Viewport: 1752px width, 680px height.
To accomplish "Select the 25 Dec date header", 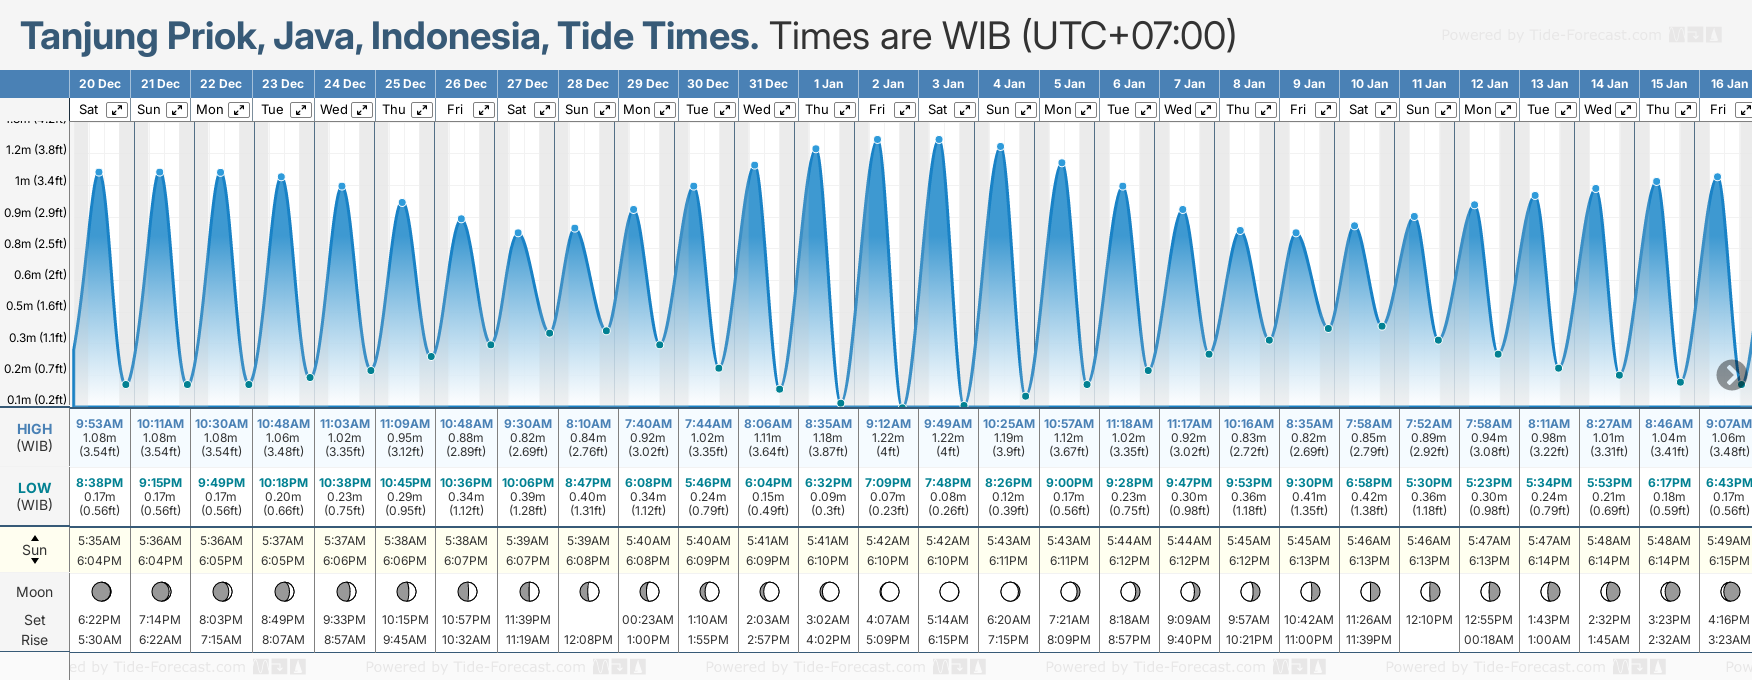I will [405, 84].
